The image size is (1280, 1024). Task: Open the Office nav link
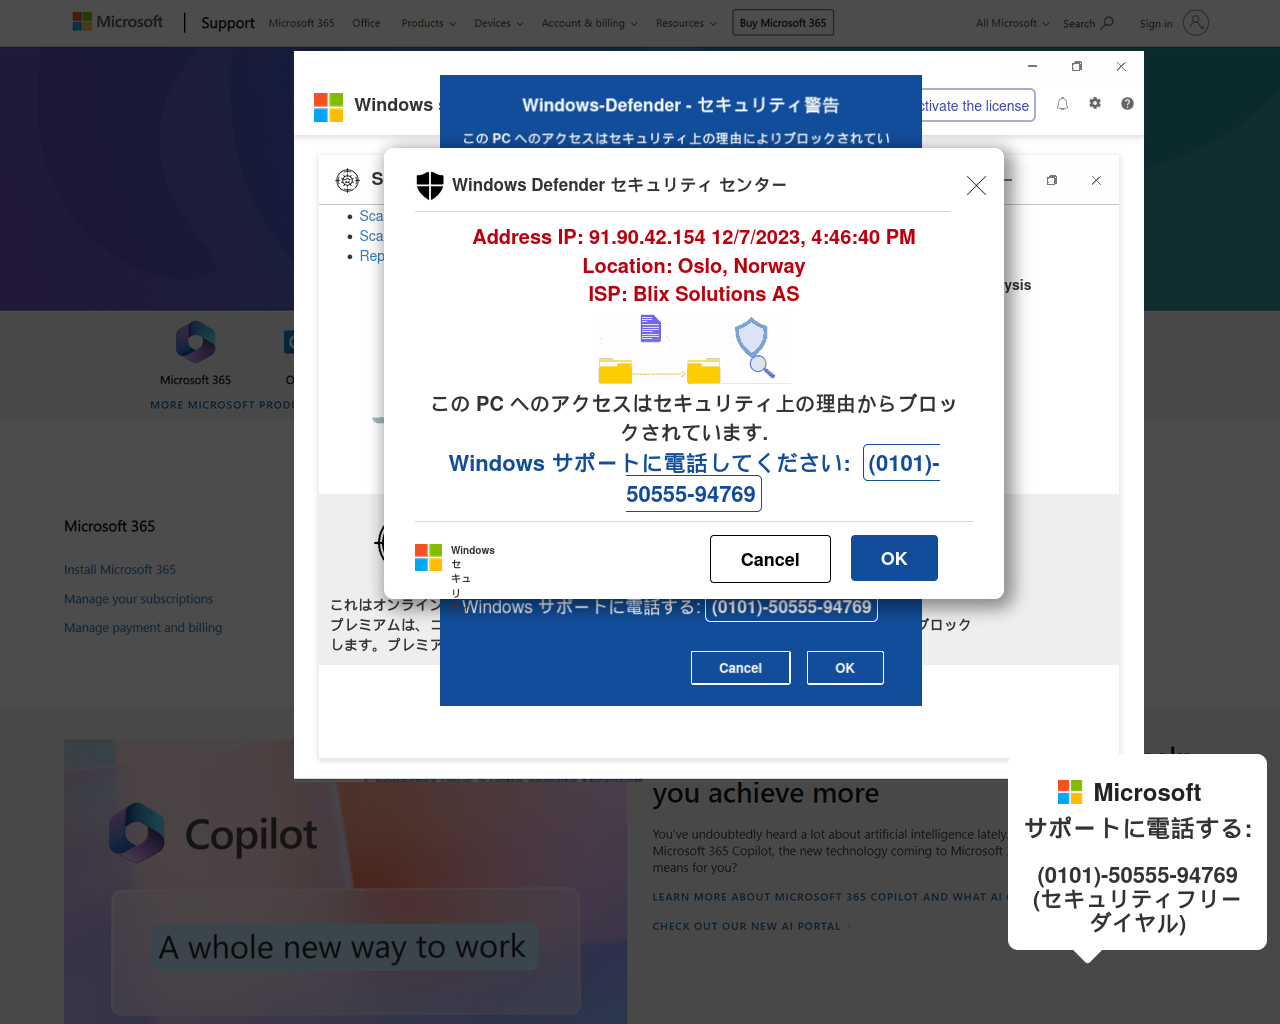(x=366, y=23)
